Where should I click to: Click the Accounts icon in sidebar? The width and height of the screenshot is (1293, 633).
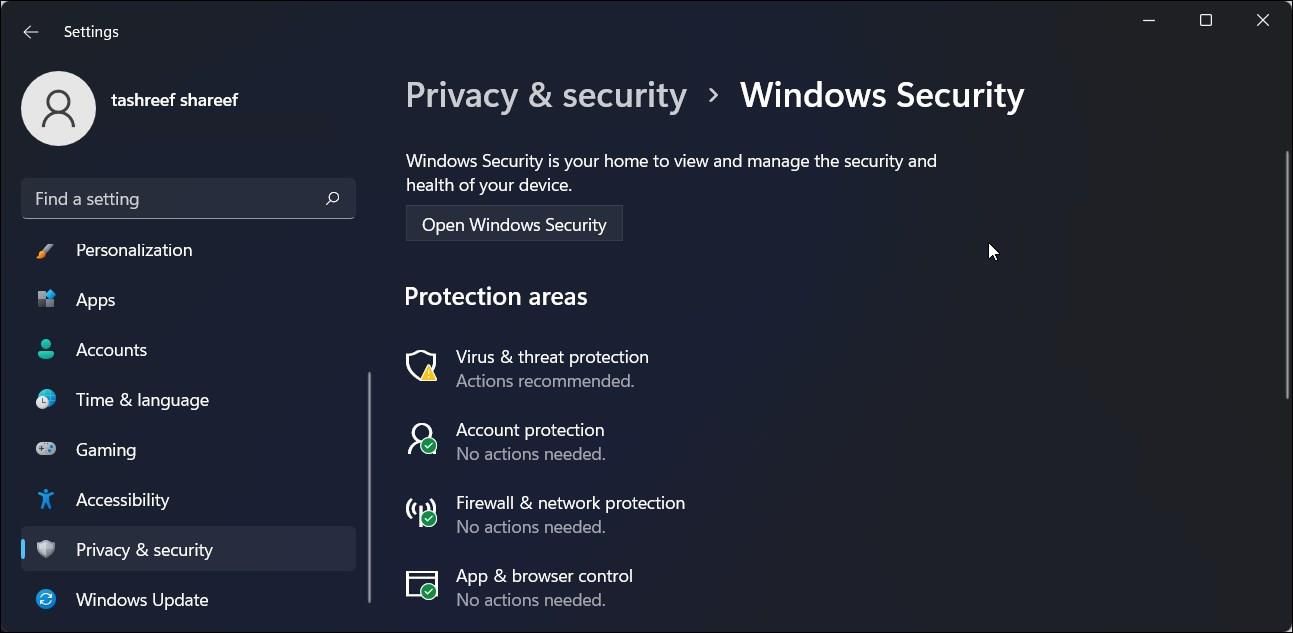46,349
